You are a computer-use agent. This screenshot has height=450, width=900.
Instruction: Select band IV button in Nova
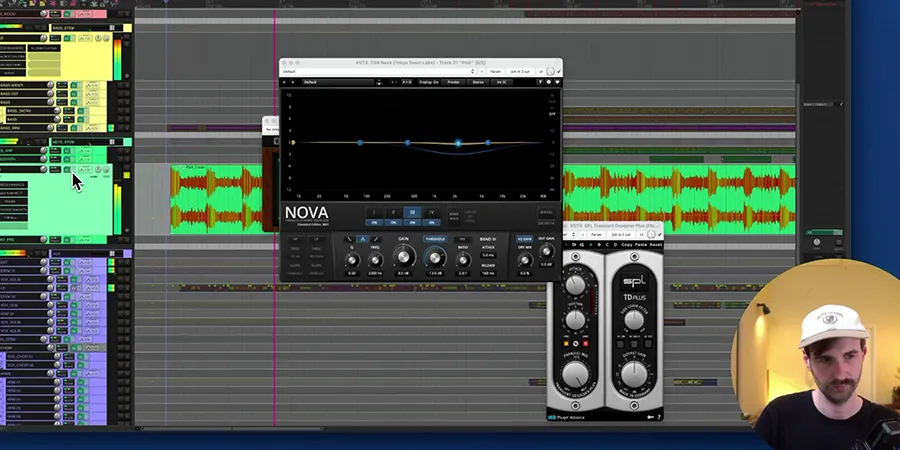432,212
